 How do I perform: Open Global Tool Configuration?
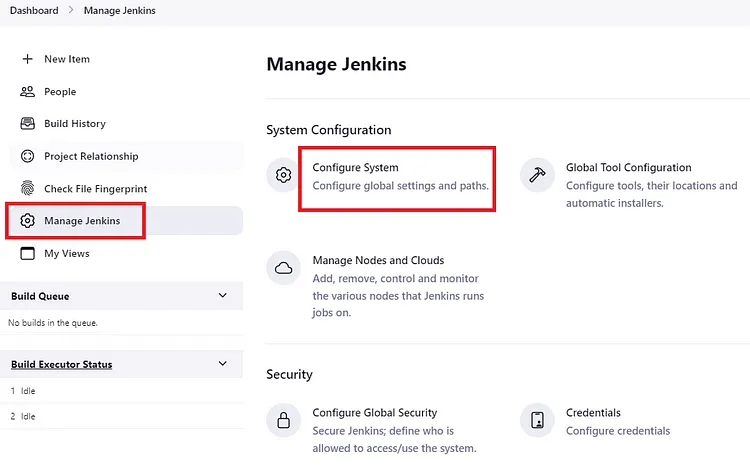[629, 167]
